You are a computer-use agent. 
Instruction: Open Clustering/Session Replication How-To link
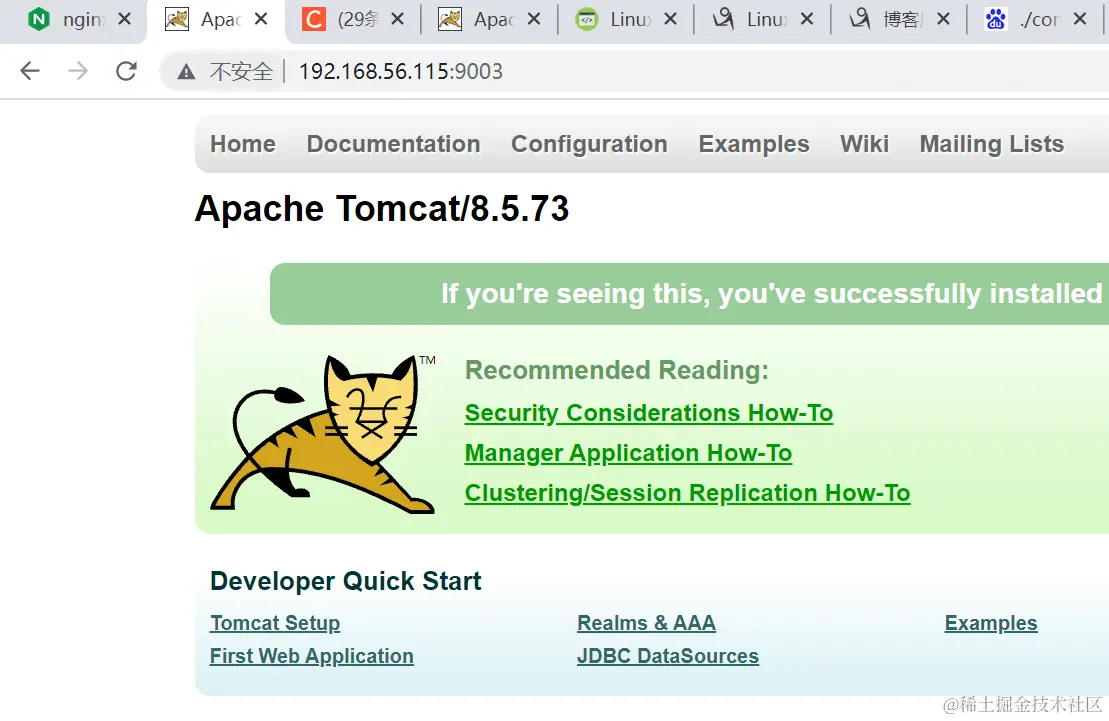687,493
